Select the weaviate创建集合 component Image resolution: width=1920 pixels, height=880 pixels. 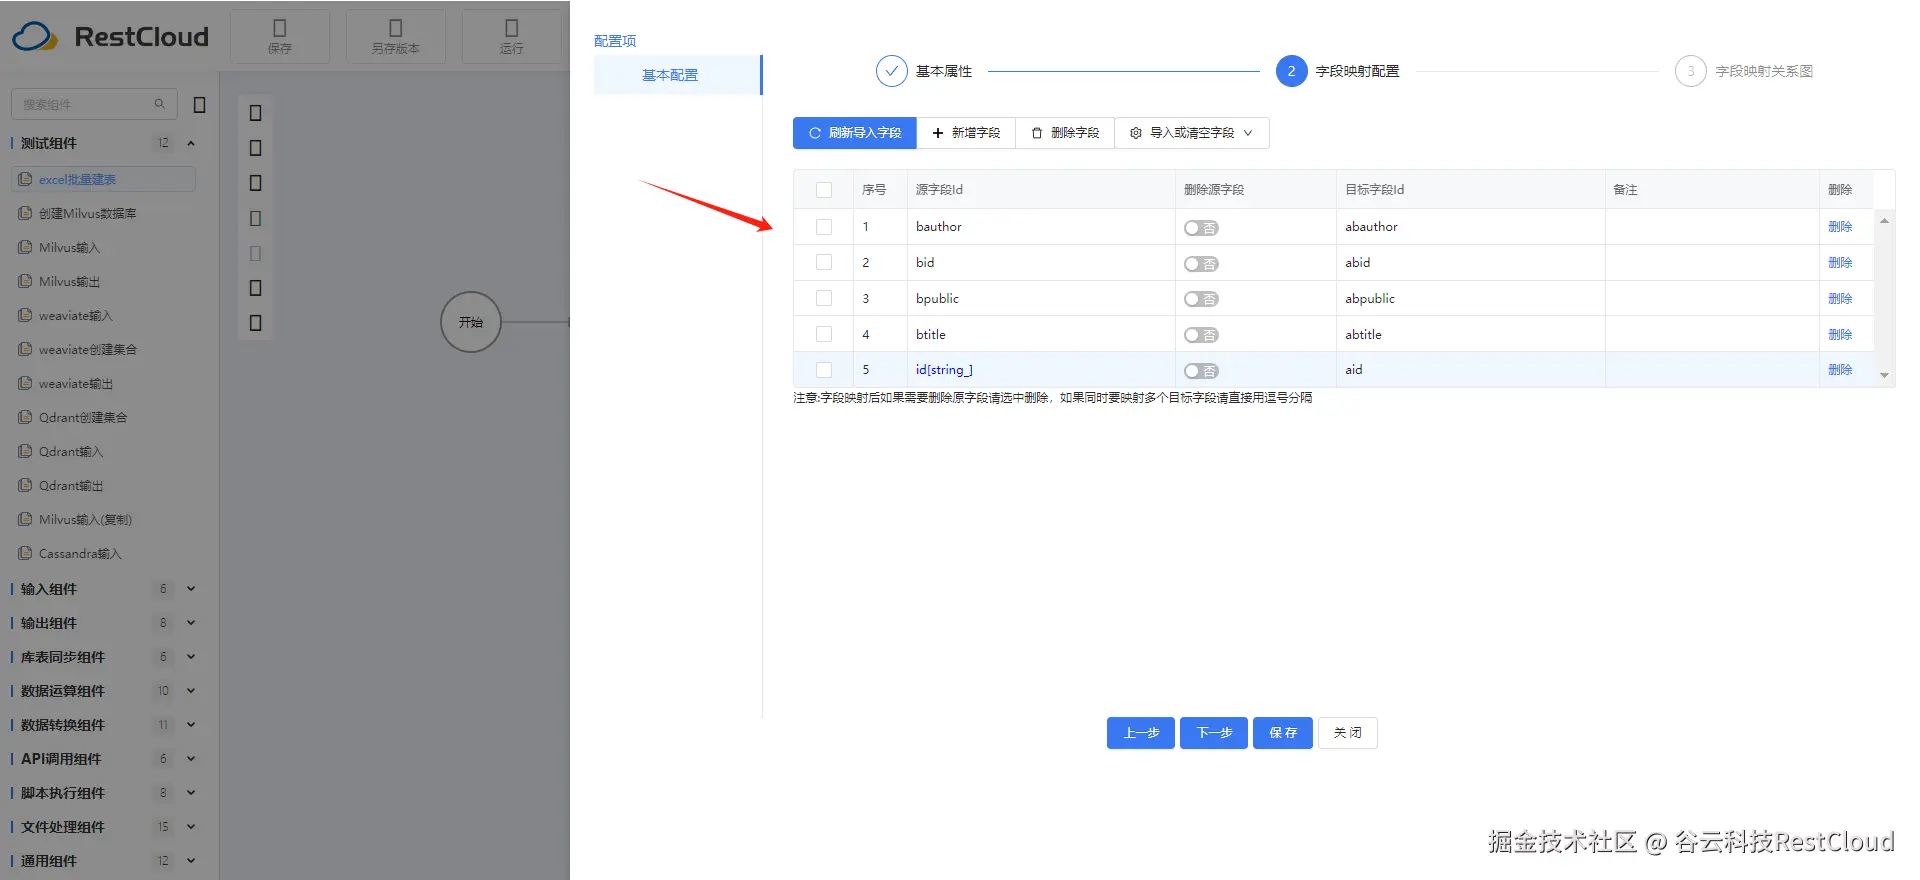coord(87,349)
